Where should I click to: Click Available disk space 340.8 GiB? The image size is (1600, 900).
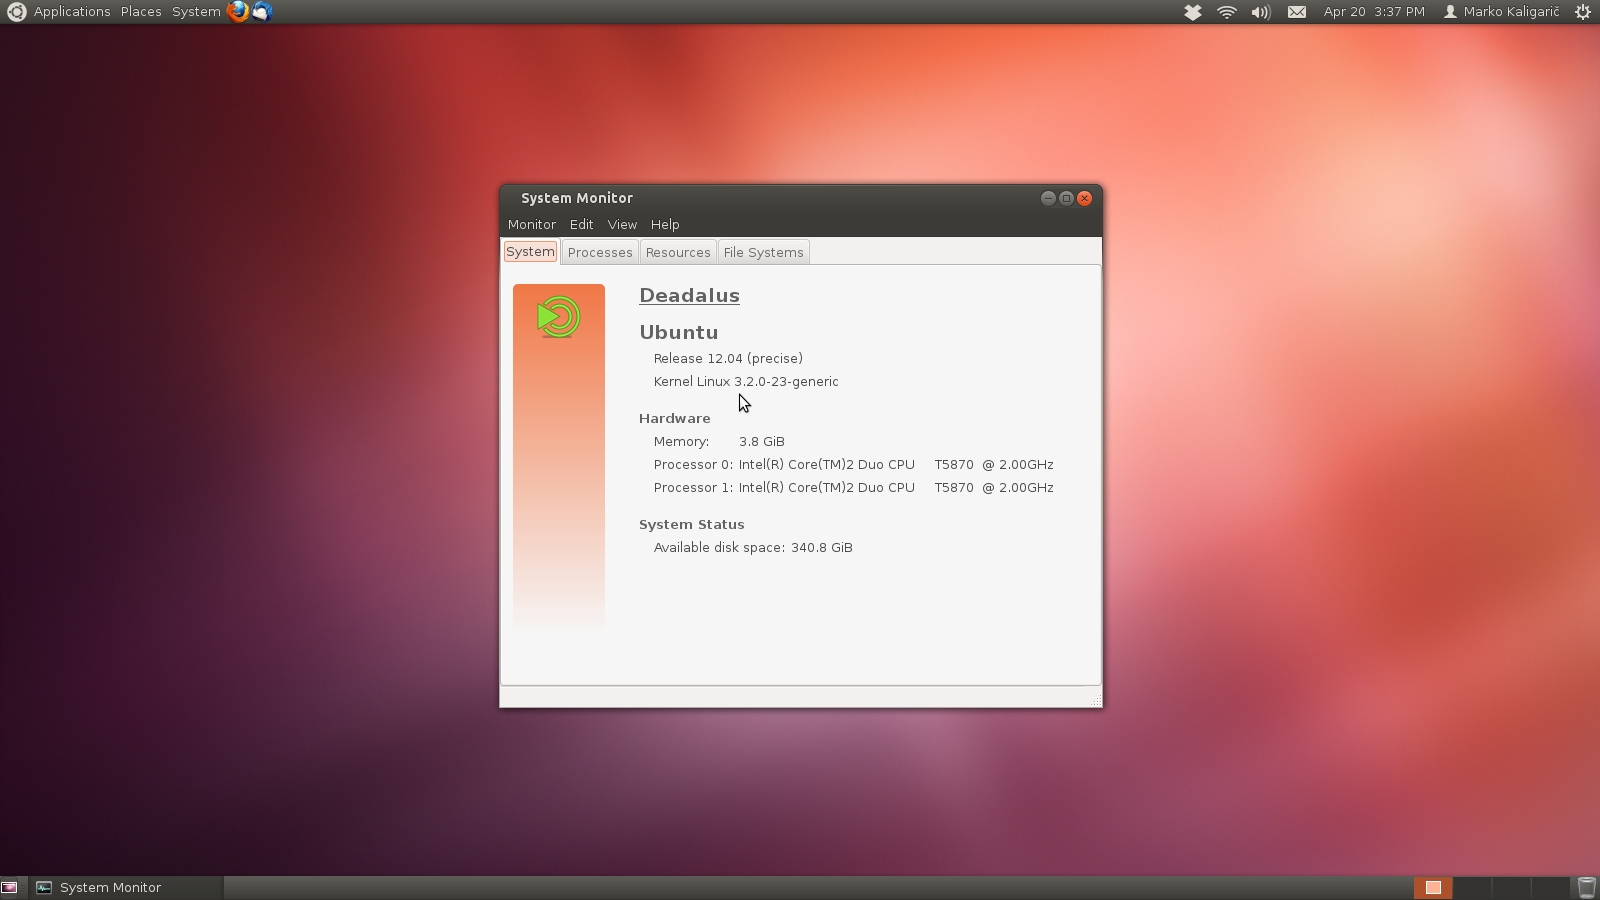point(753,547)
